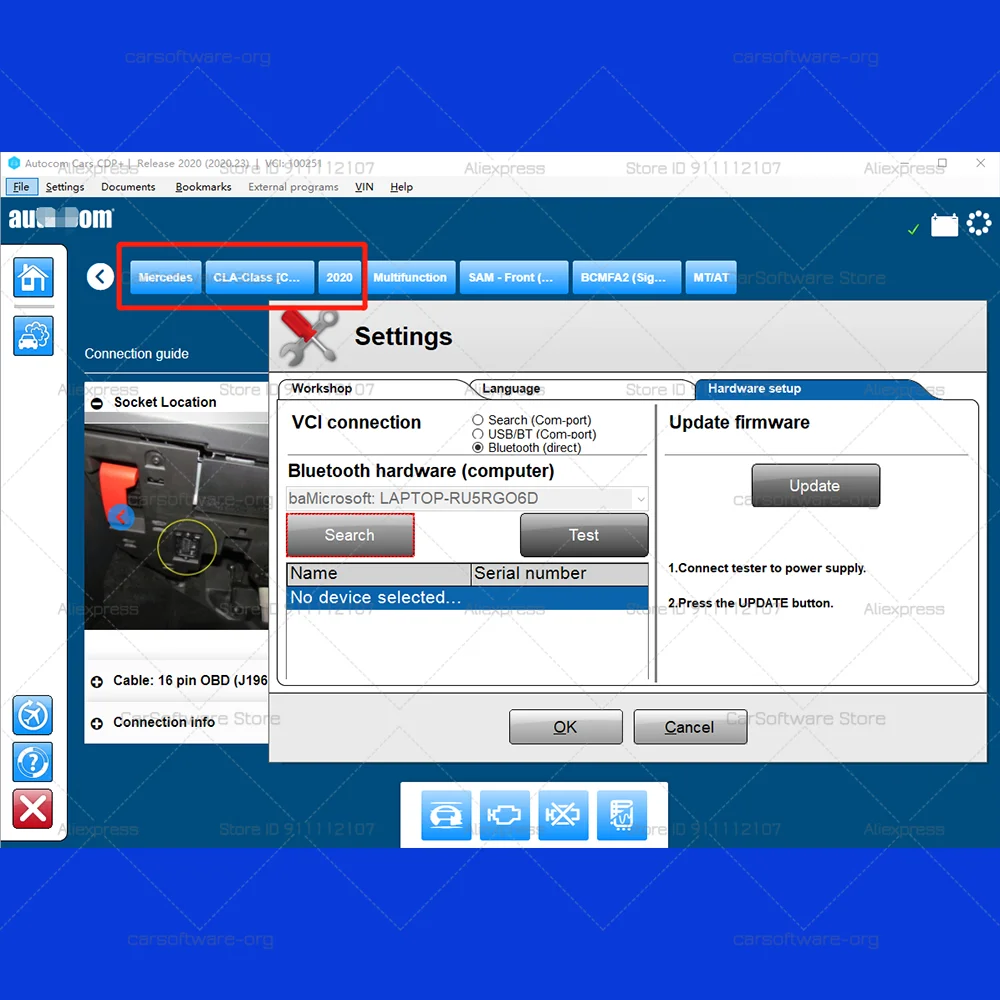Click the Test button

point(584,535)
